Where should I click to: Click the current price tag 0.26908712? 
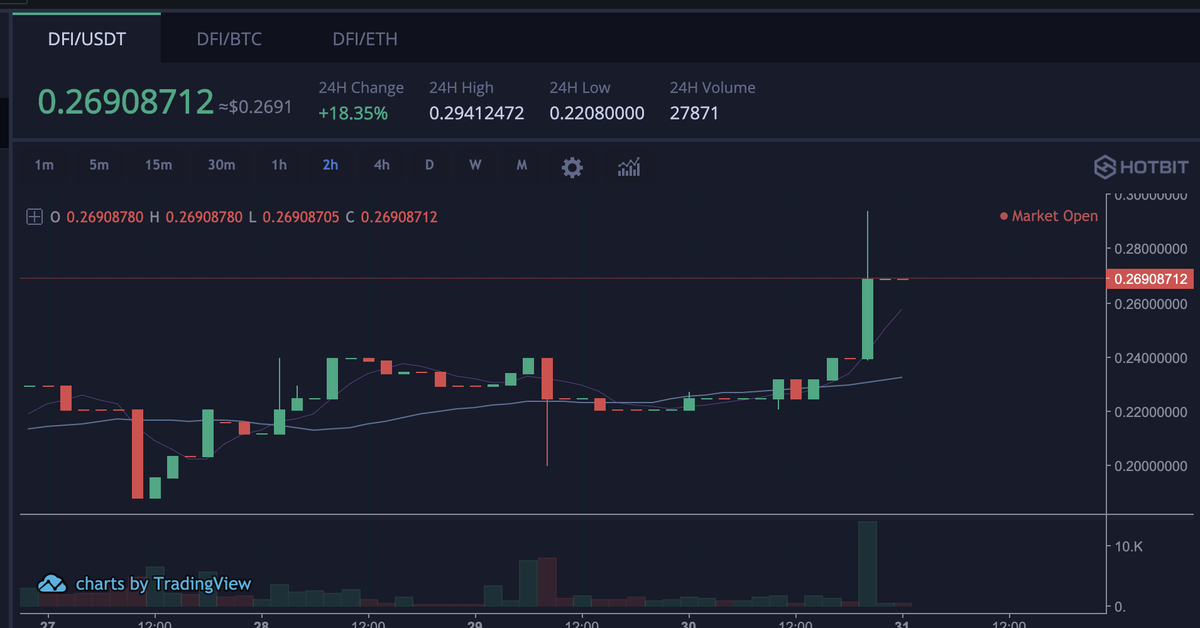(1150, 279)
